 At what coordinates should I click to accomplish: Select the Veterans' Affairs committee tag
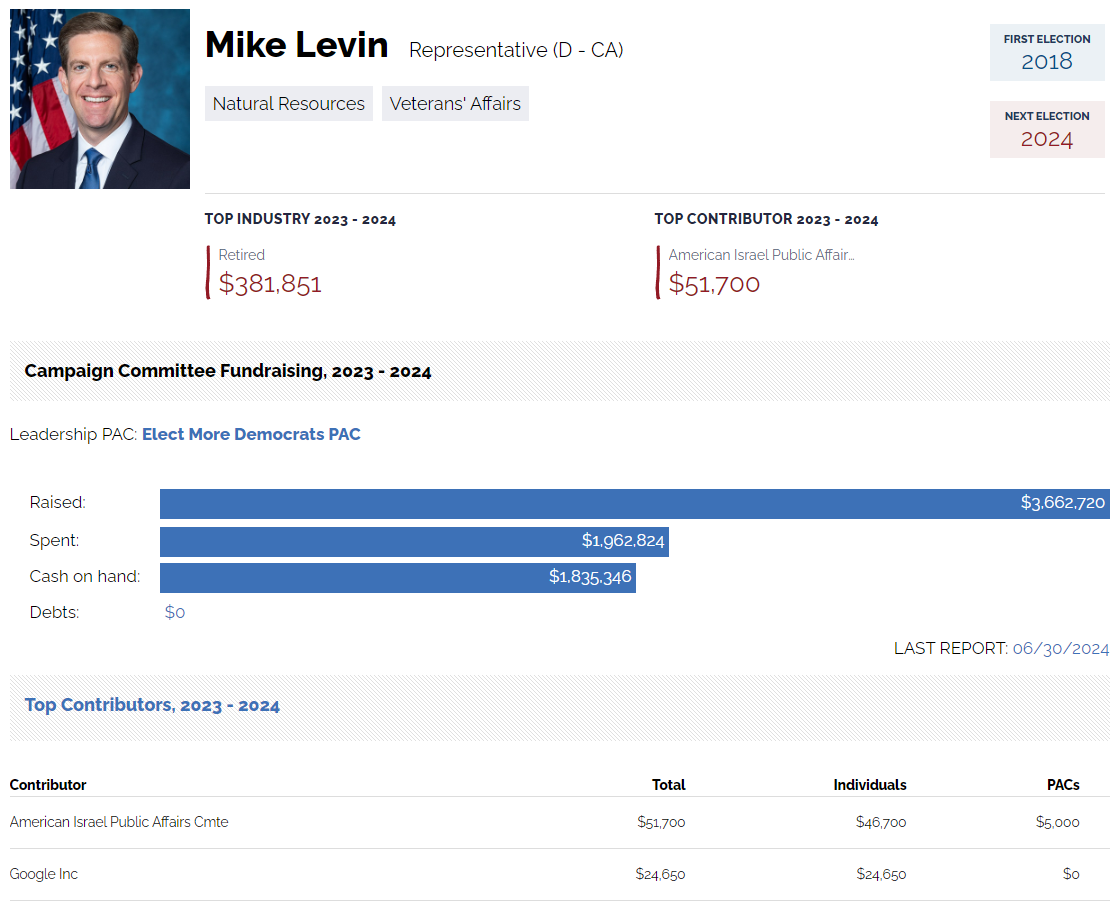[455, 104]
